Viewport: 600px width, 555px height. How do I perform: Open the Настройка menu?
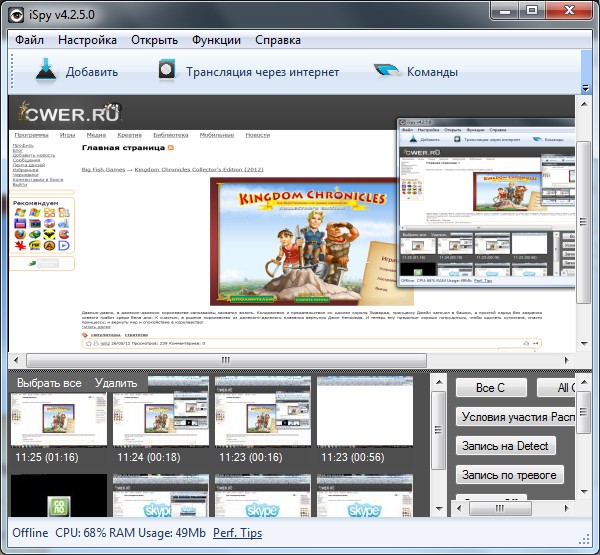click(87, 40)
